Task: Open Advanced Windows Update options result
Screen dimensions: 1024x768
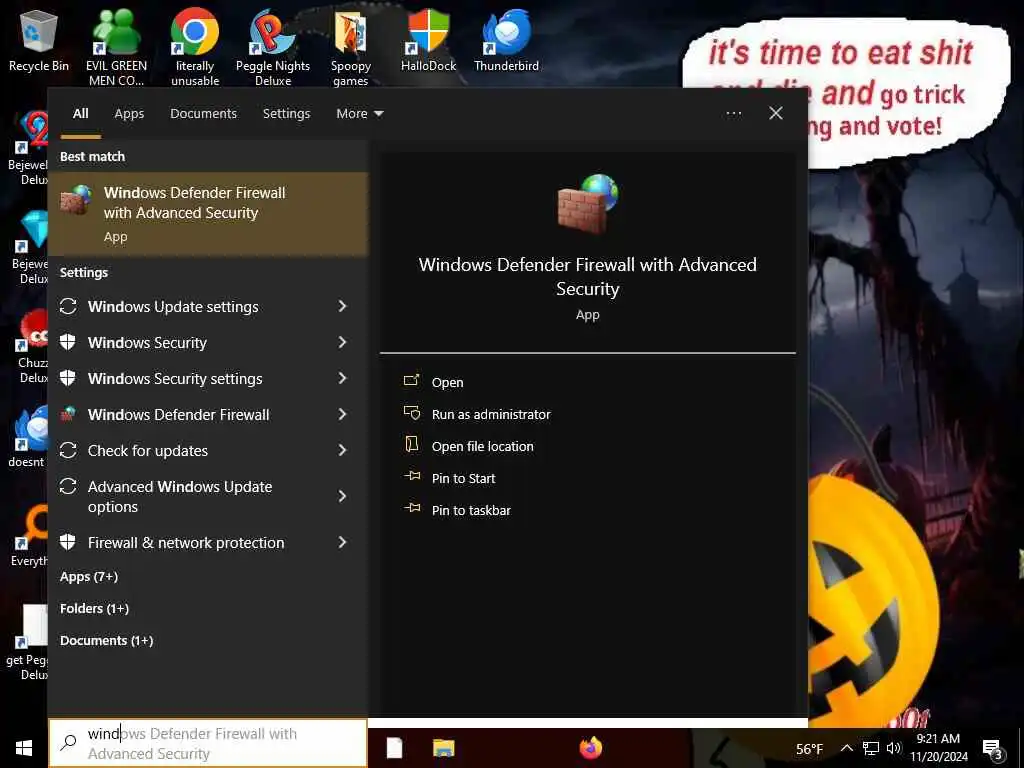Action: coord(180,496)
